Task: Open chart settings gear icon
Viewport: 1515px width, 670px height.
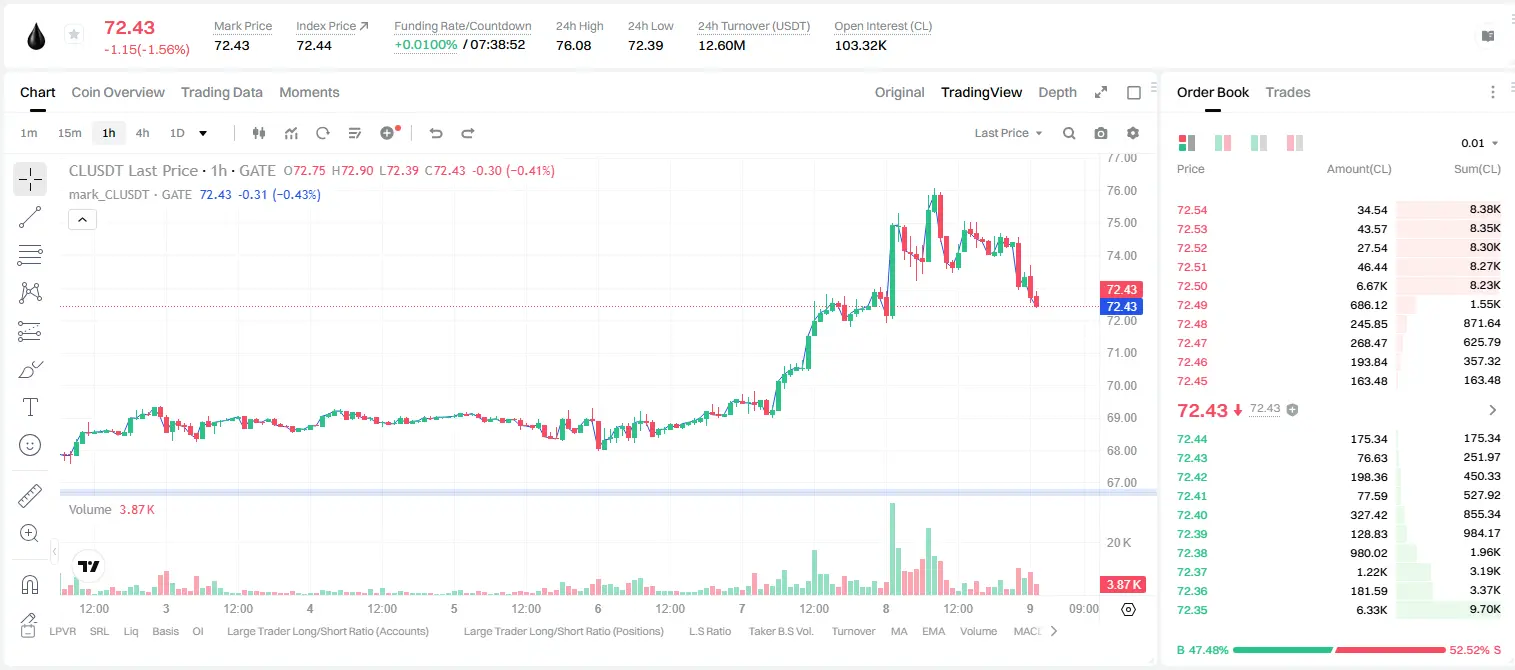Action: click(x=1133, y=133)
